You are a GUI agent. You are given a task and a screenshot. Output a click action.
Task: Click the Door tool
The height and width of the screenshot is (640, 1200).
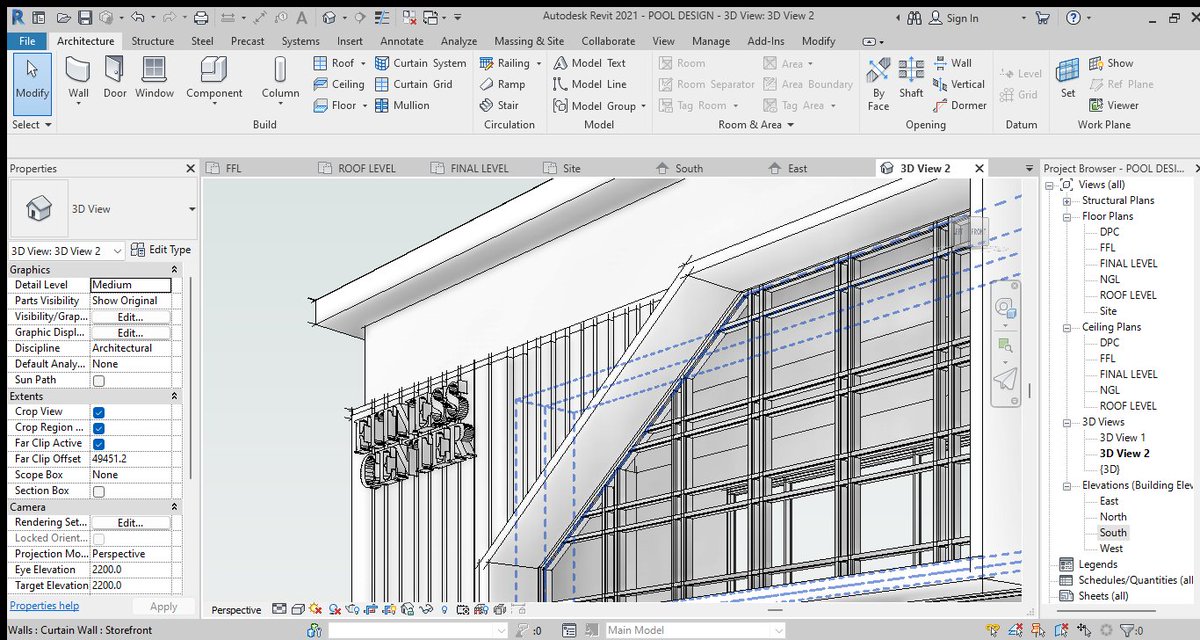point(114,78)
